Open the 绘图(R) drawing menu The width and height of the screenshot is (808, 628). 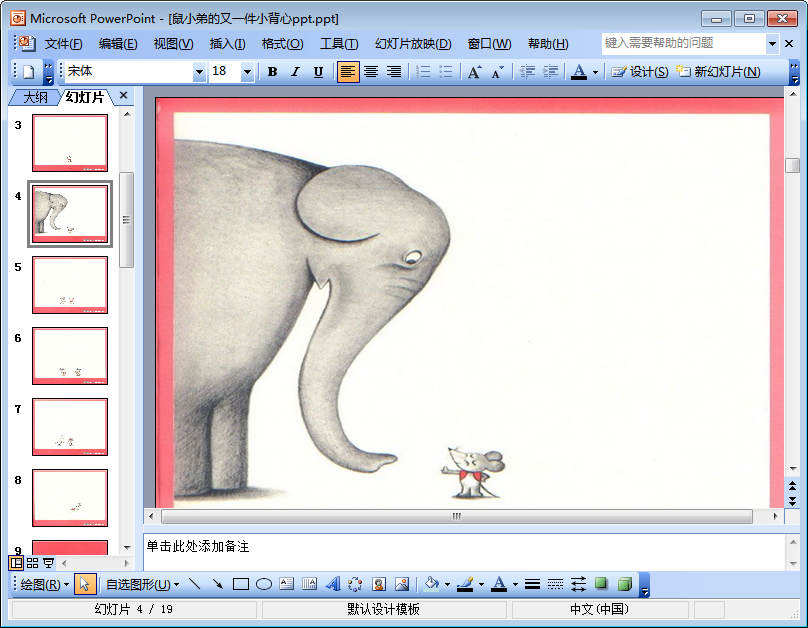click(x=44, y=585)
